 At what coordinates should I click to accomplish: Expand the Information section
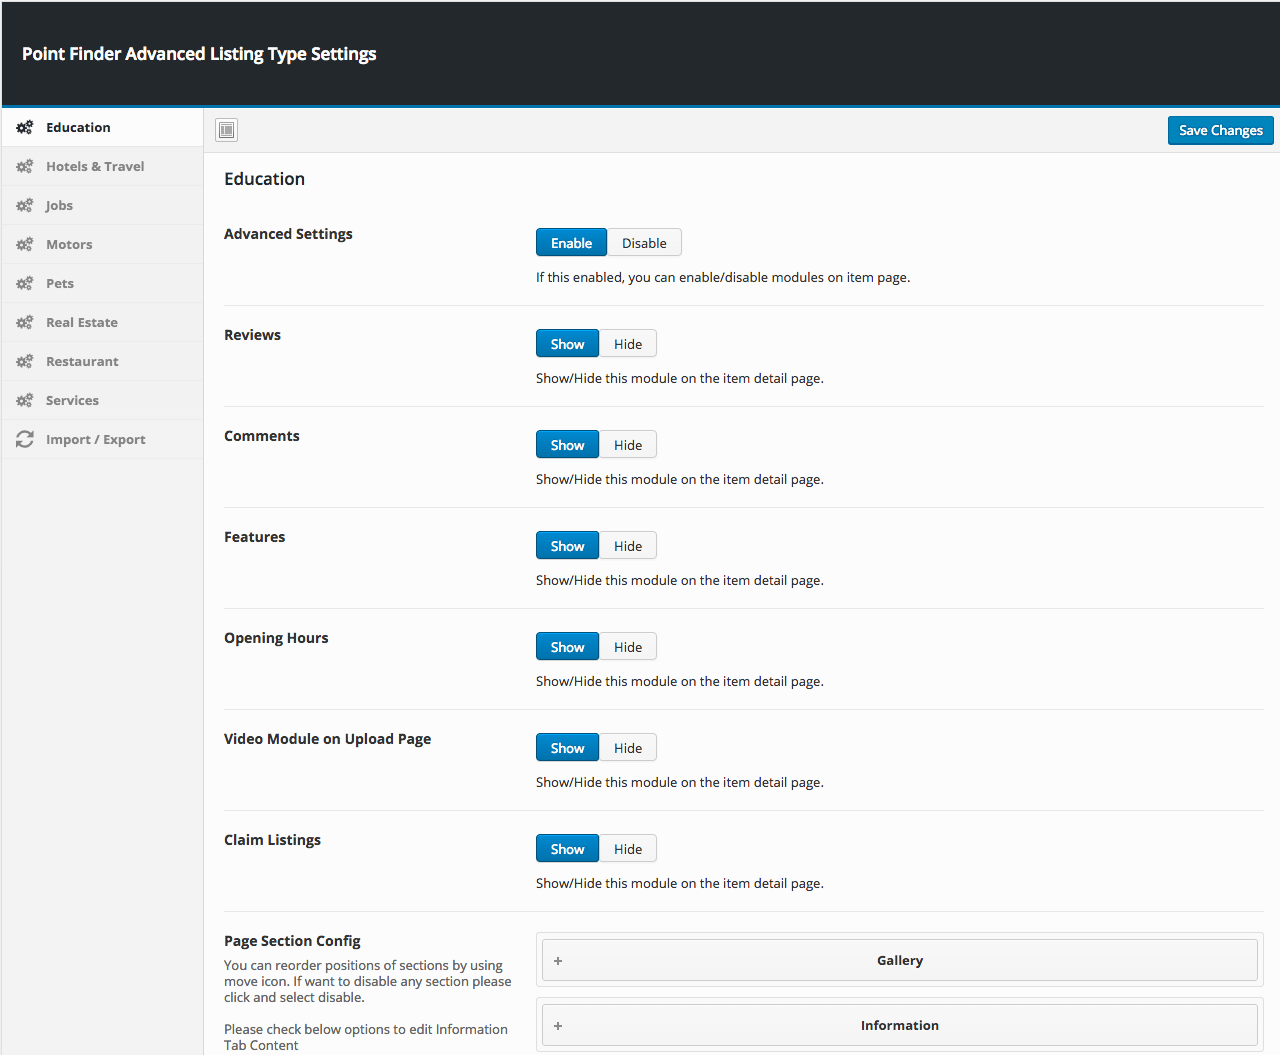[557, 1025]
